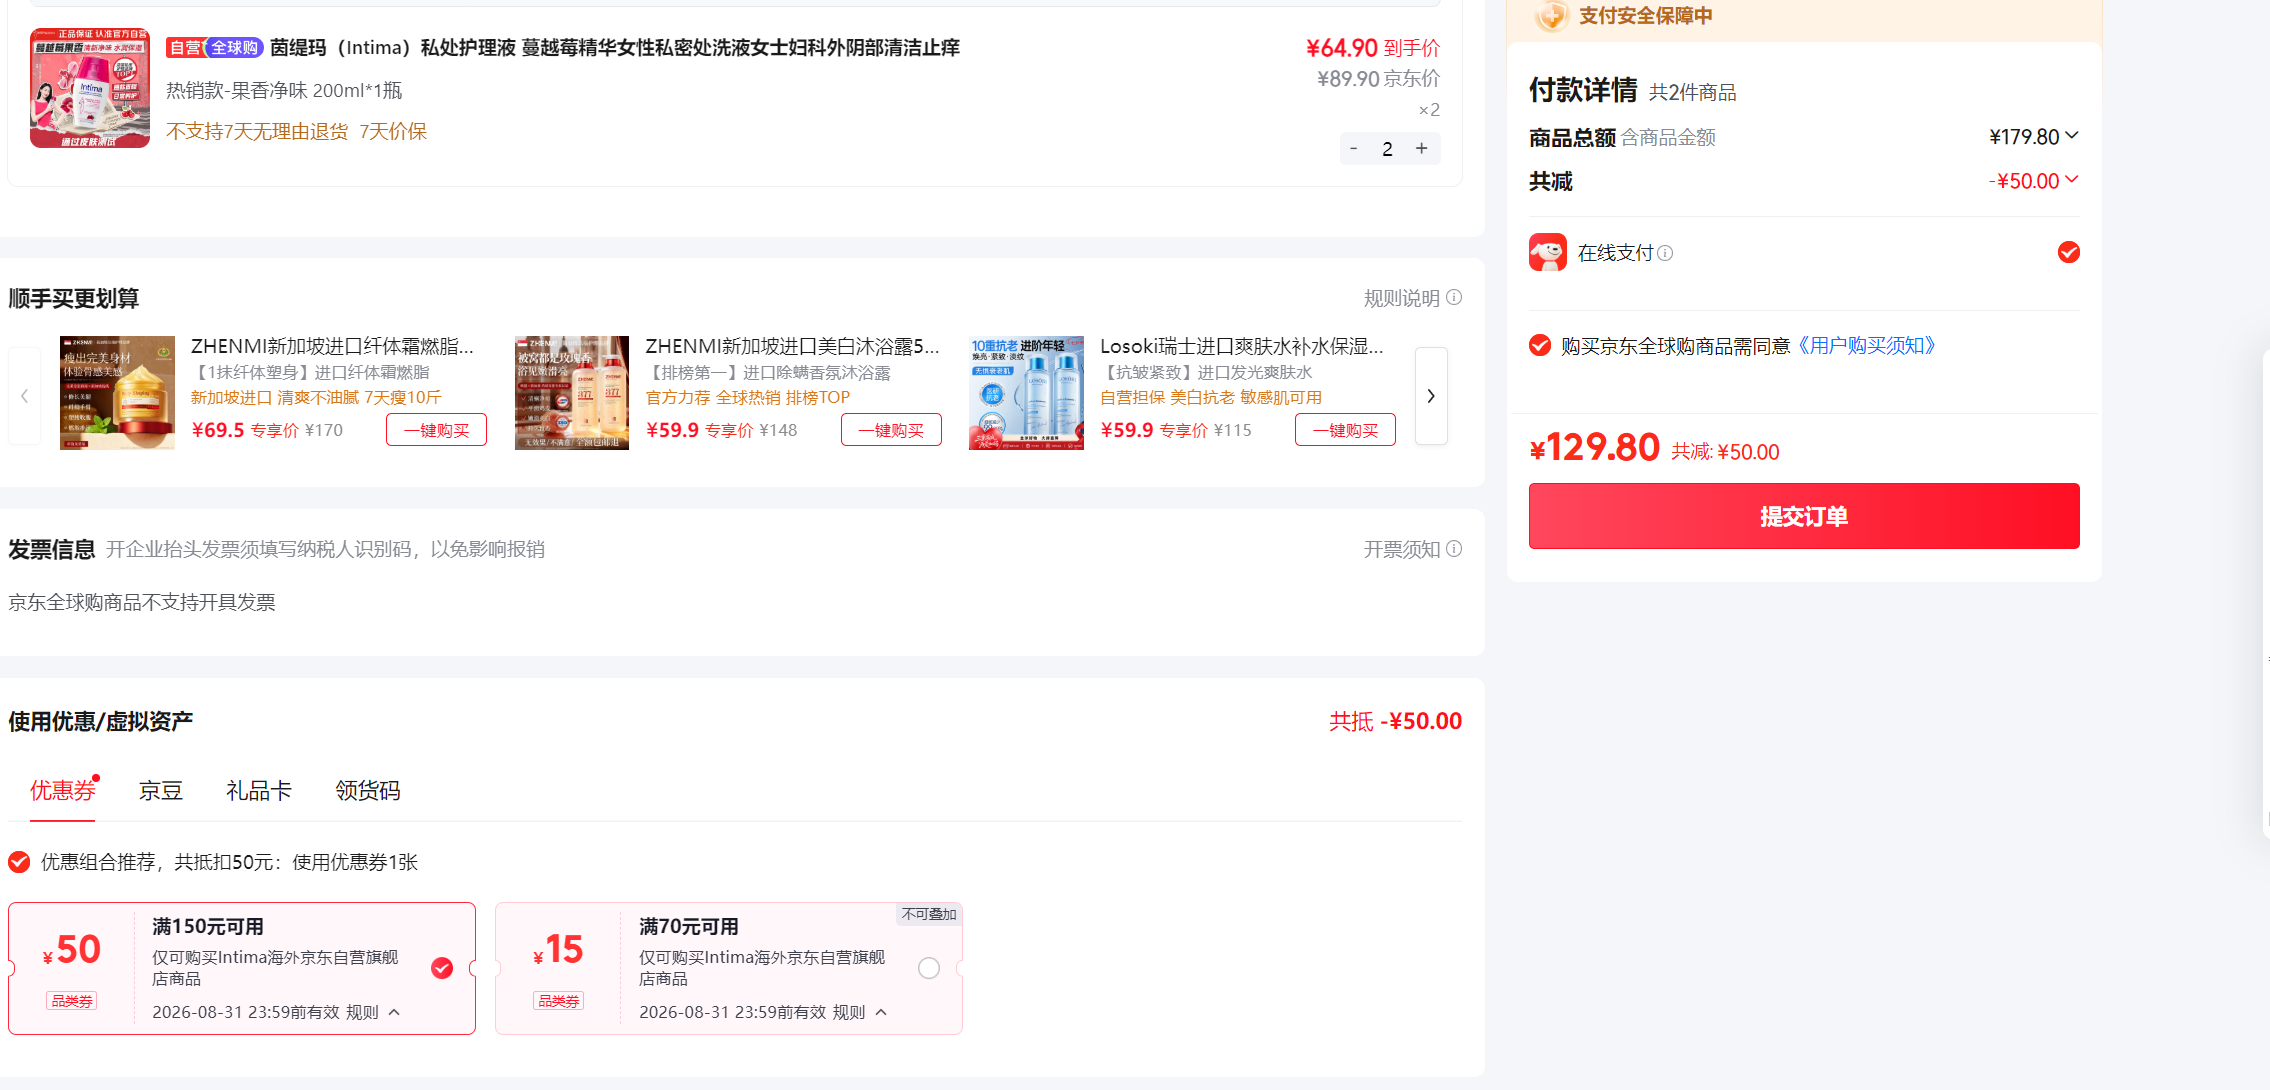Click 一键购买 for Losoki toner

click(x=1345, y=430)
